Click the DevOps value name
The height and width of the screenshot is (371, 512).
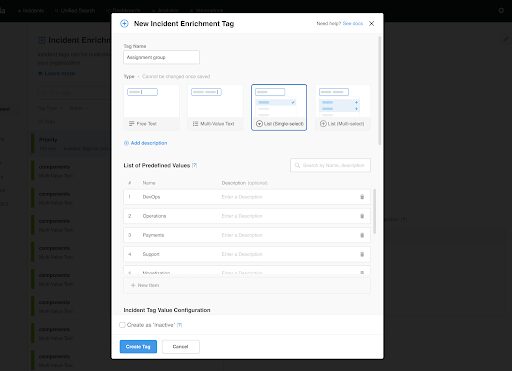151,197
